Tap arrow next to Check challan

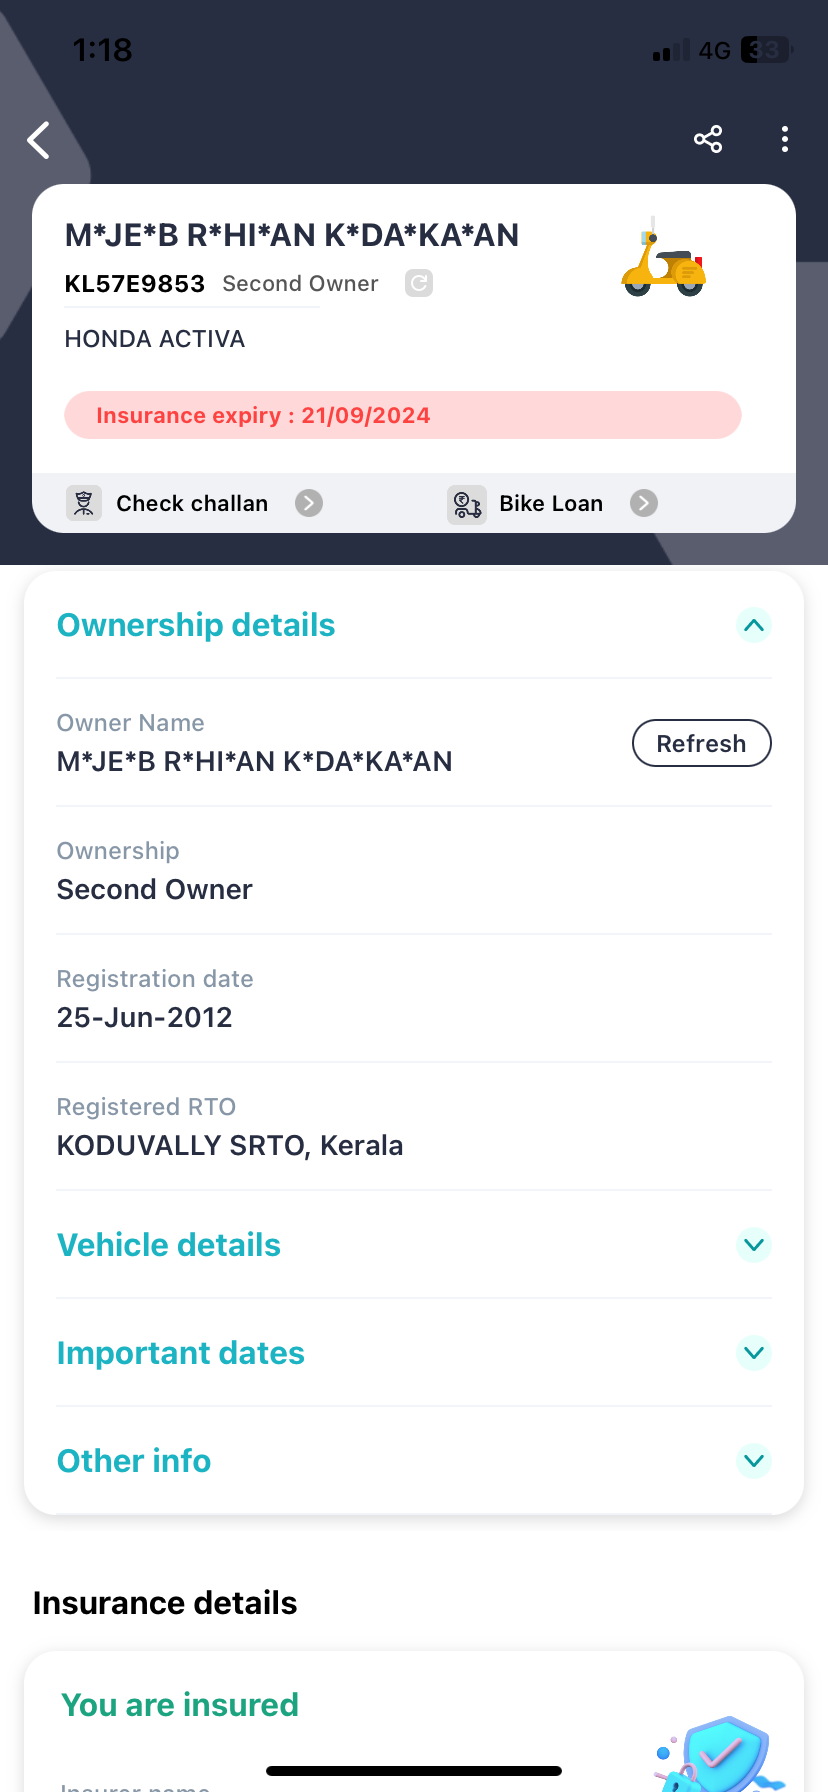(309, 503)
